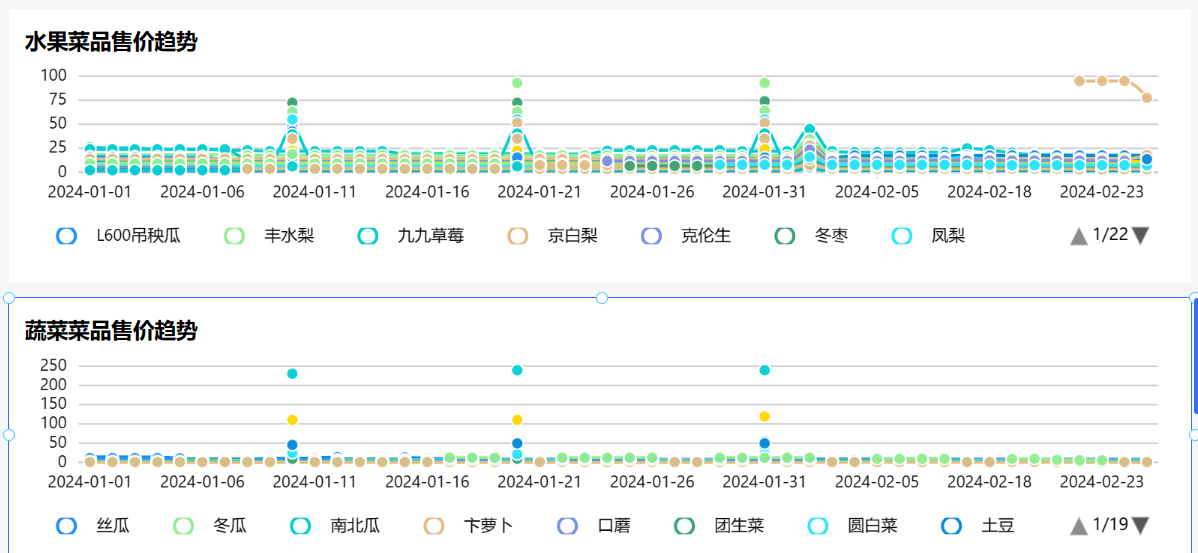Click the 京白梨 legend marker icon

518,236
